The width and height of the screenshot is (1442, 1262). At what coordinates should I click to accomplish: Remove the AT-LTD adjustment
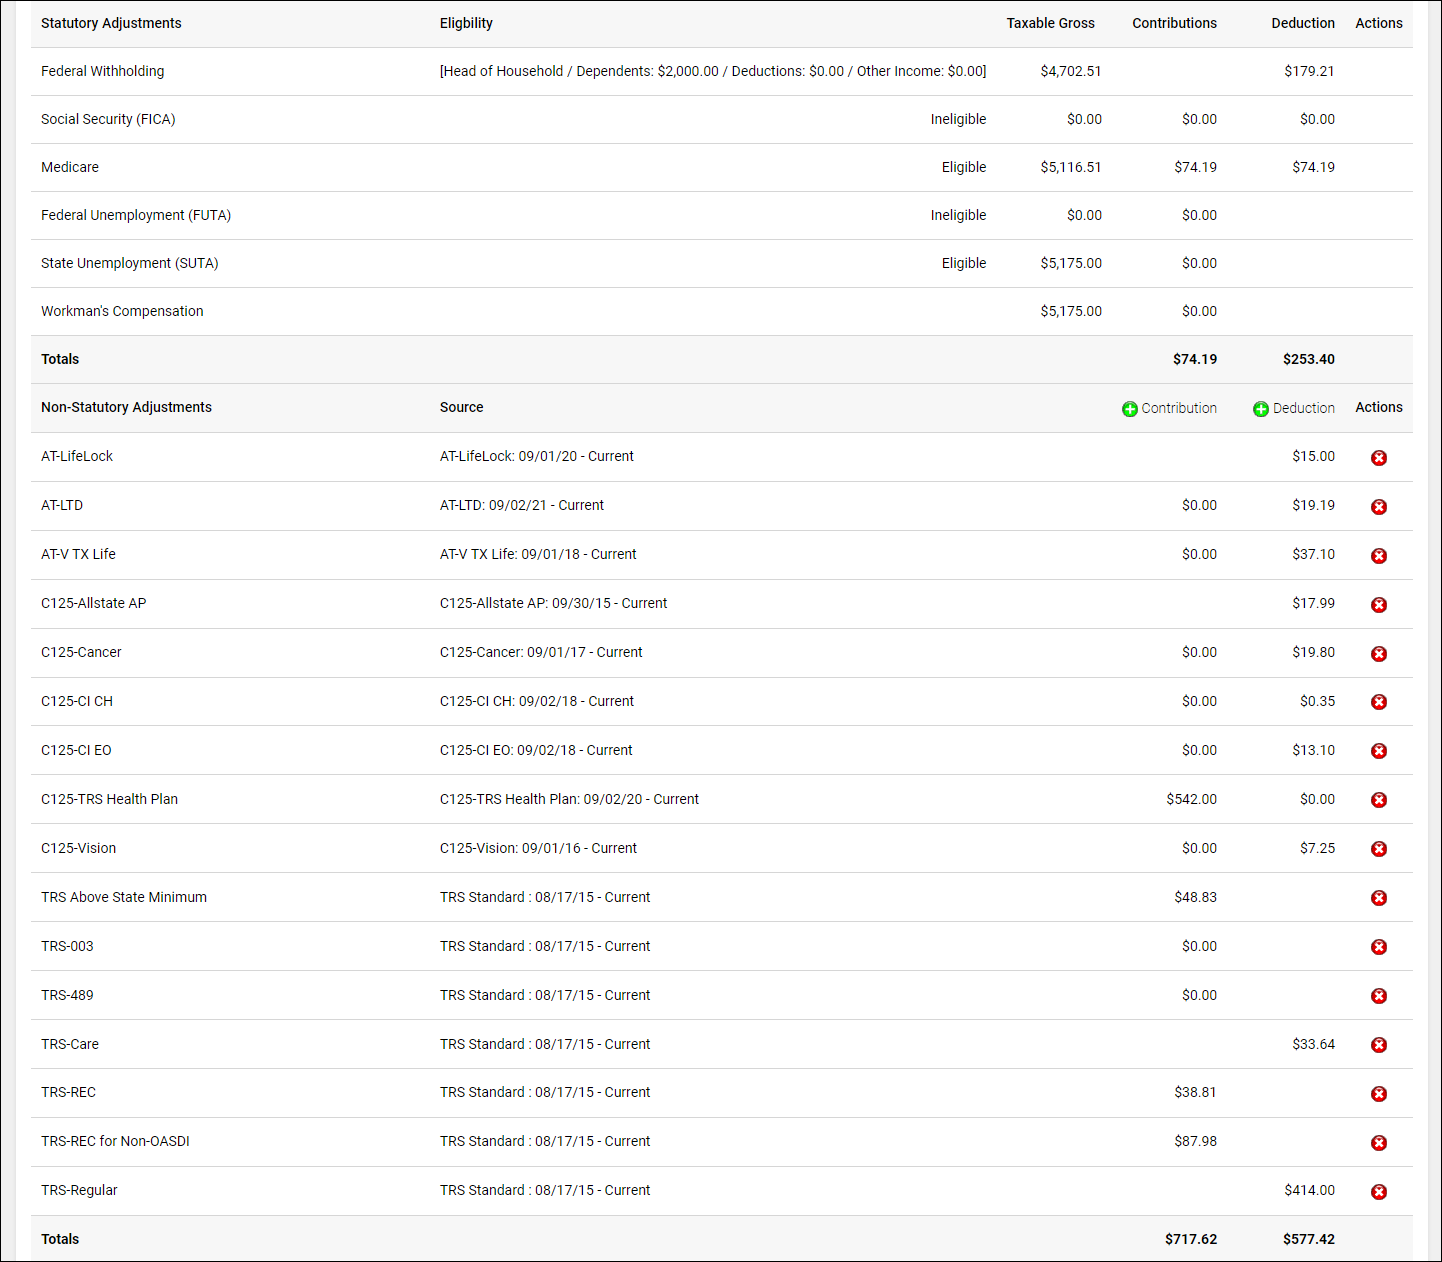coord(1378,507)
